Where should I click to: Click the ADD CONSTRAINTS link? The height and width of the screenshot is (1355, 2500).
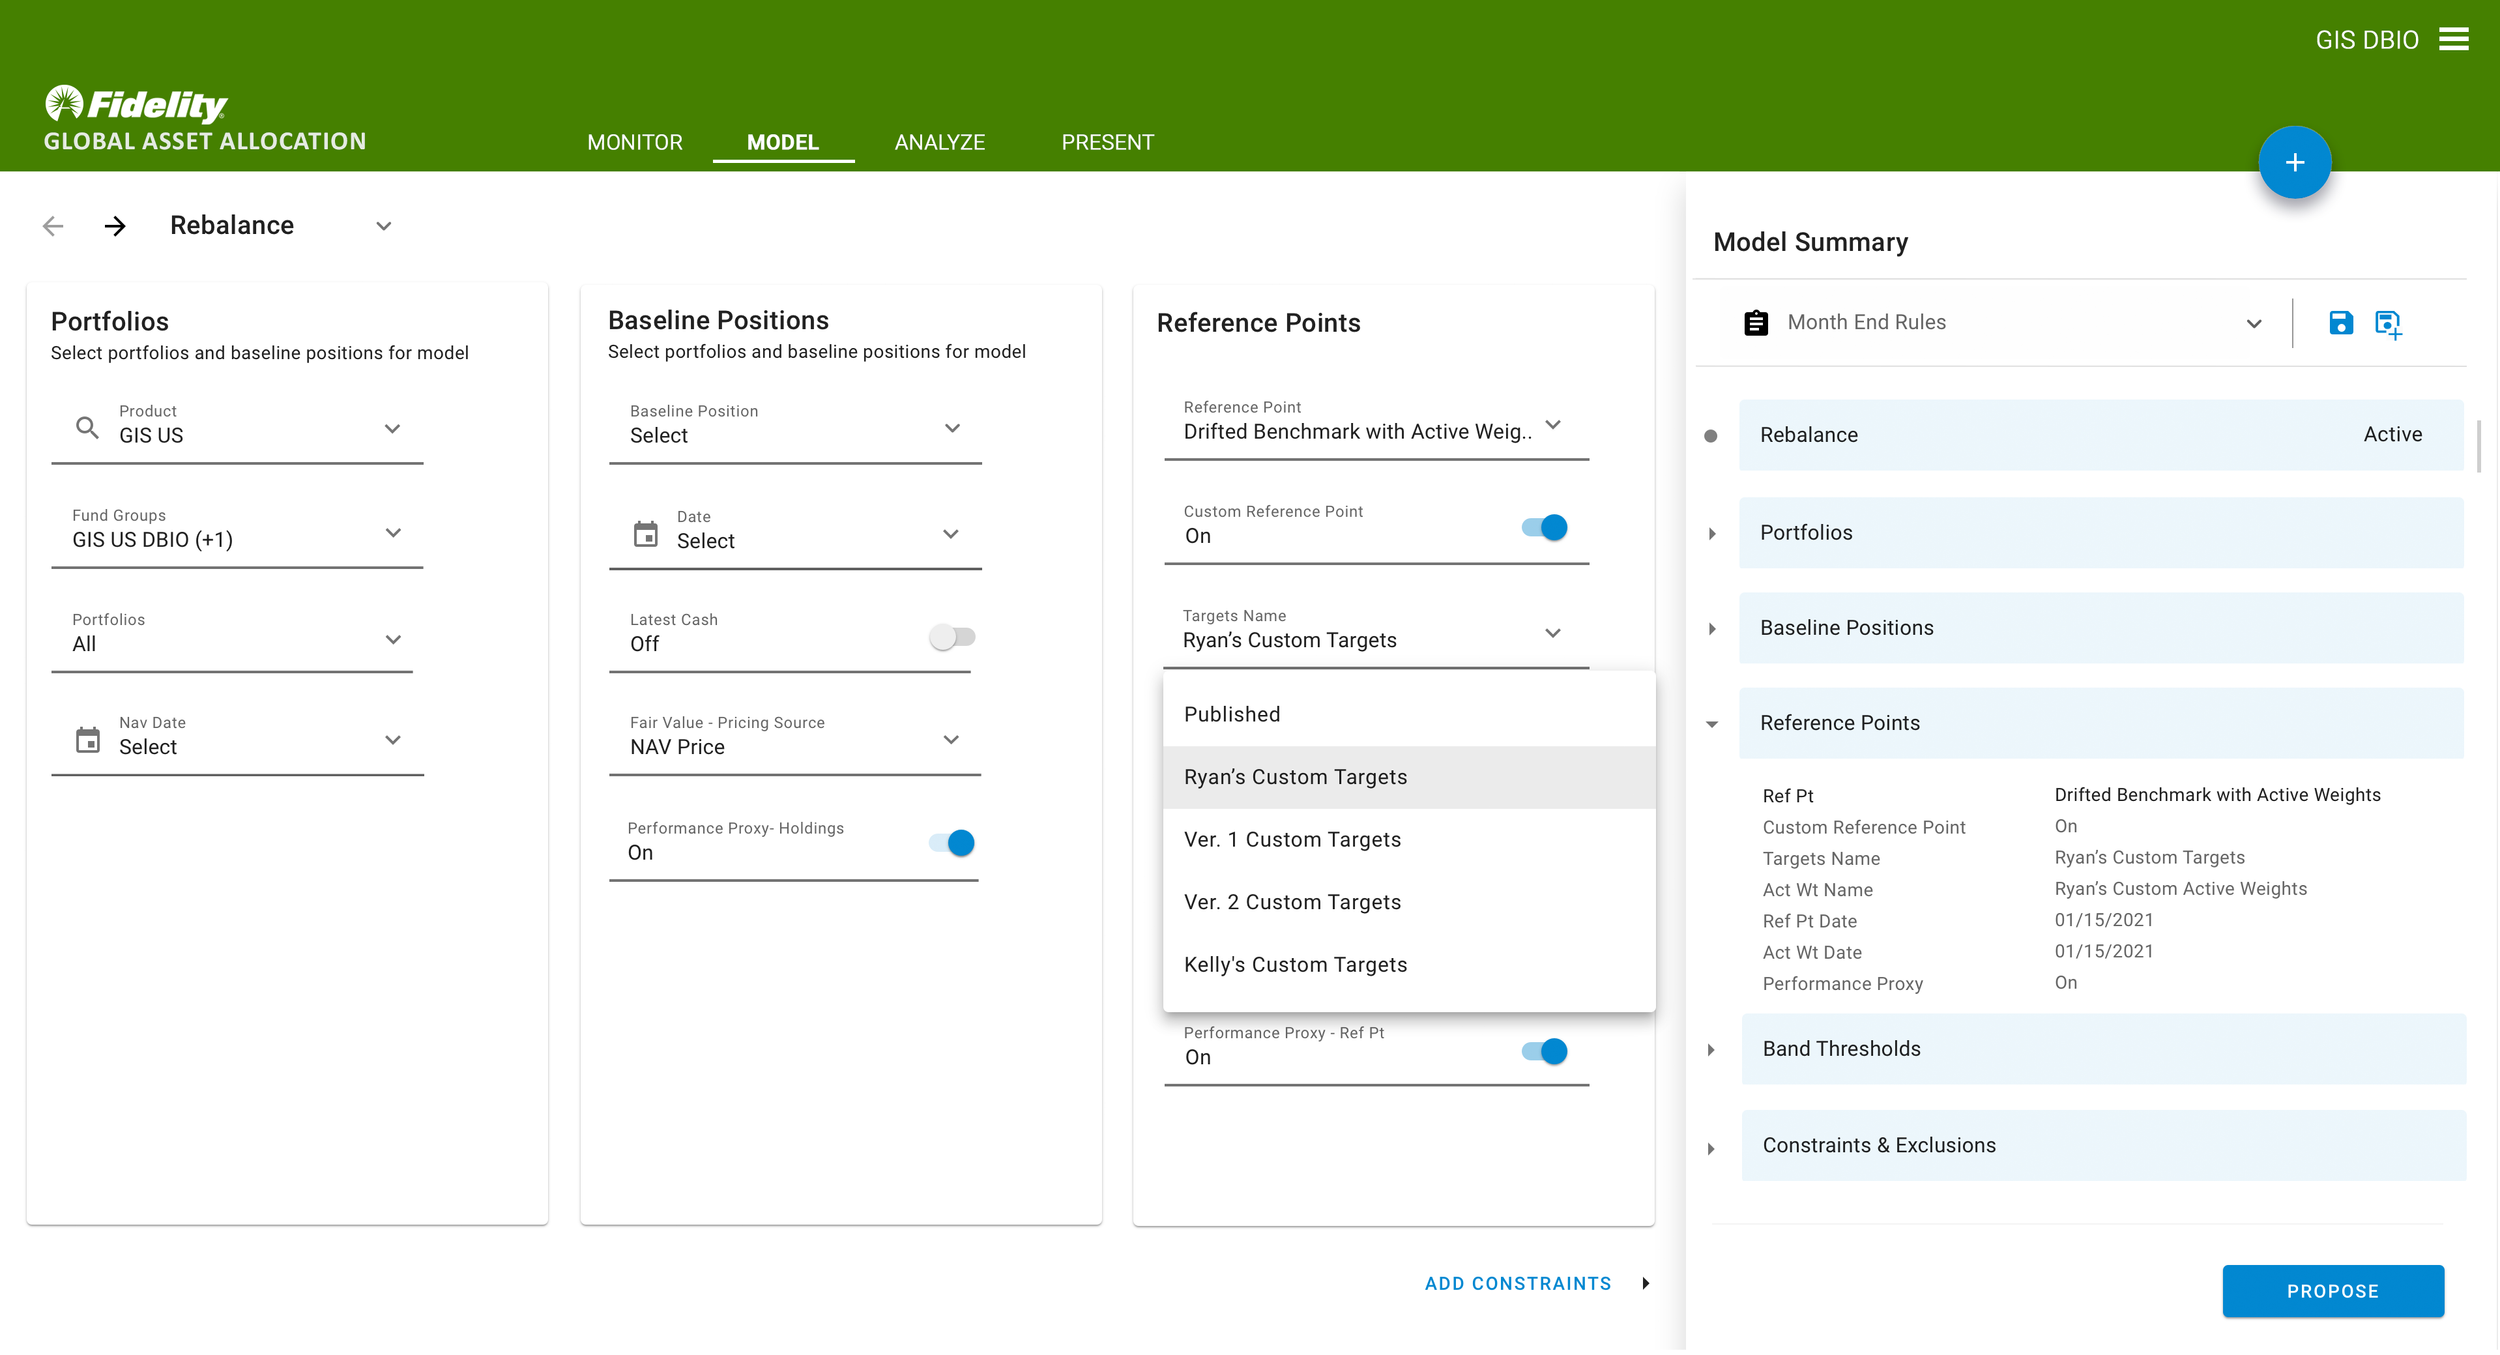(x=1518, y=1283)
